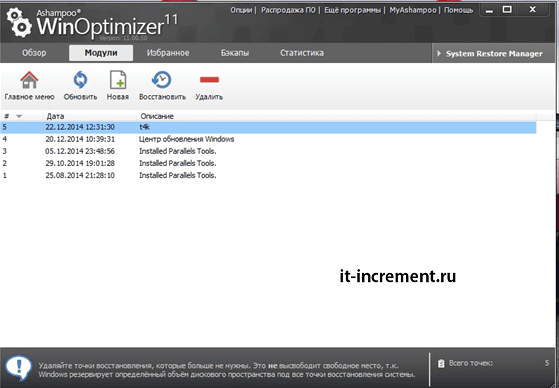This screenshot has width=559, height=388.
Task: Open the Распродажа ПО link
Action: [288, 10]
